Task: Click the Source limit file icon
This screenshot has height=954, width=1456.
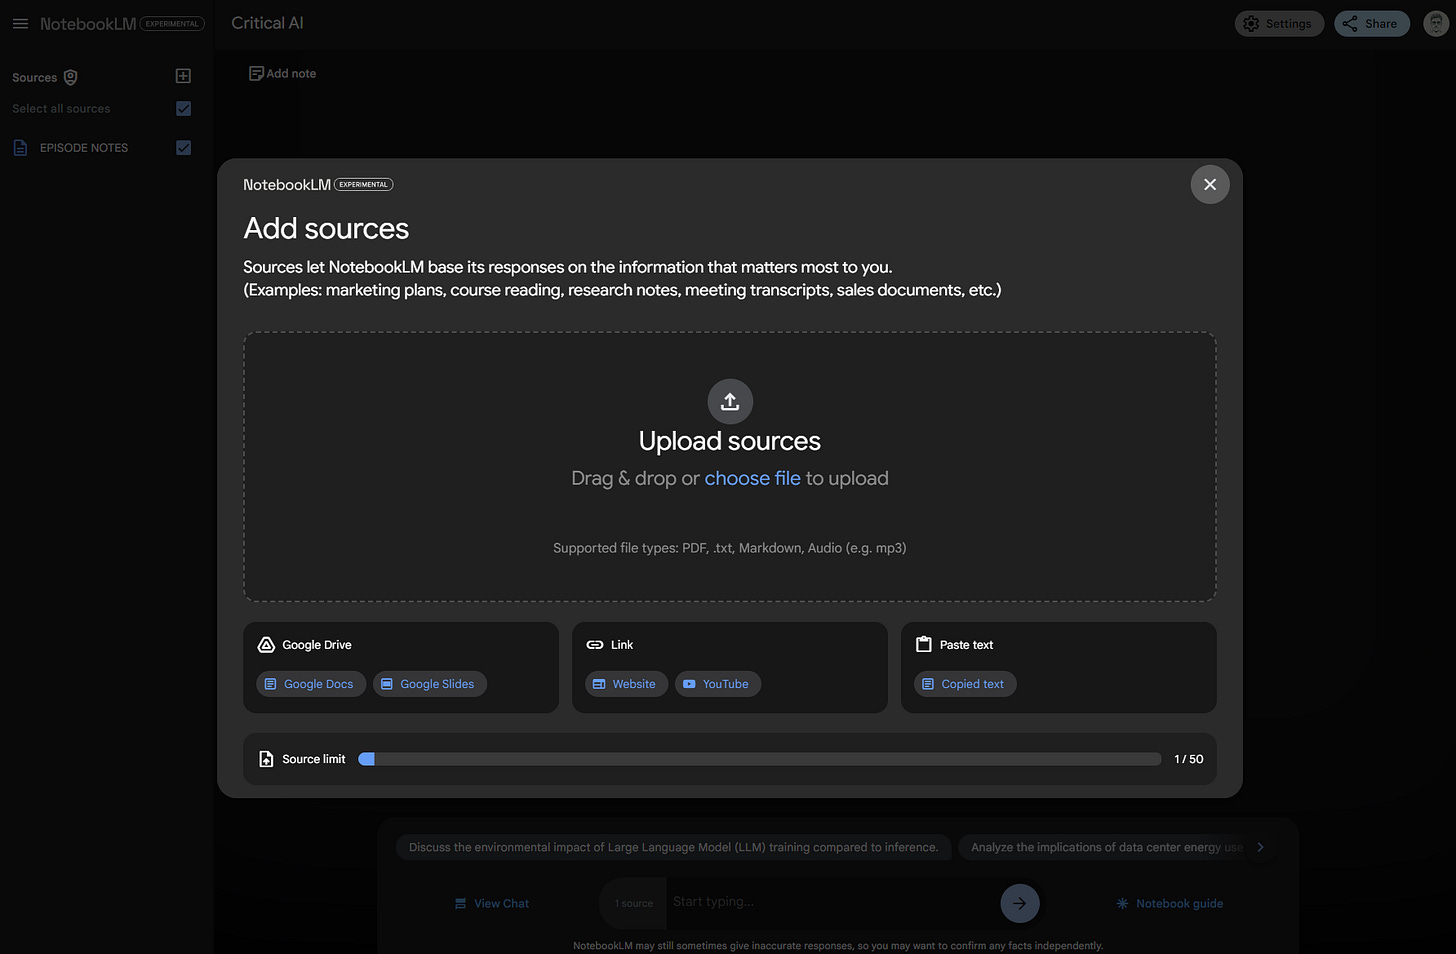Action: (x=266, y=759)
